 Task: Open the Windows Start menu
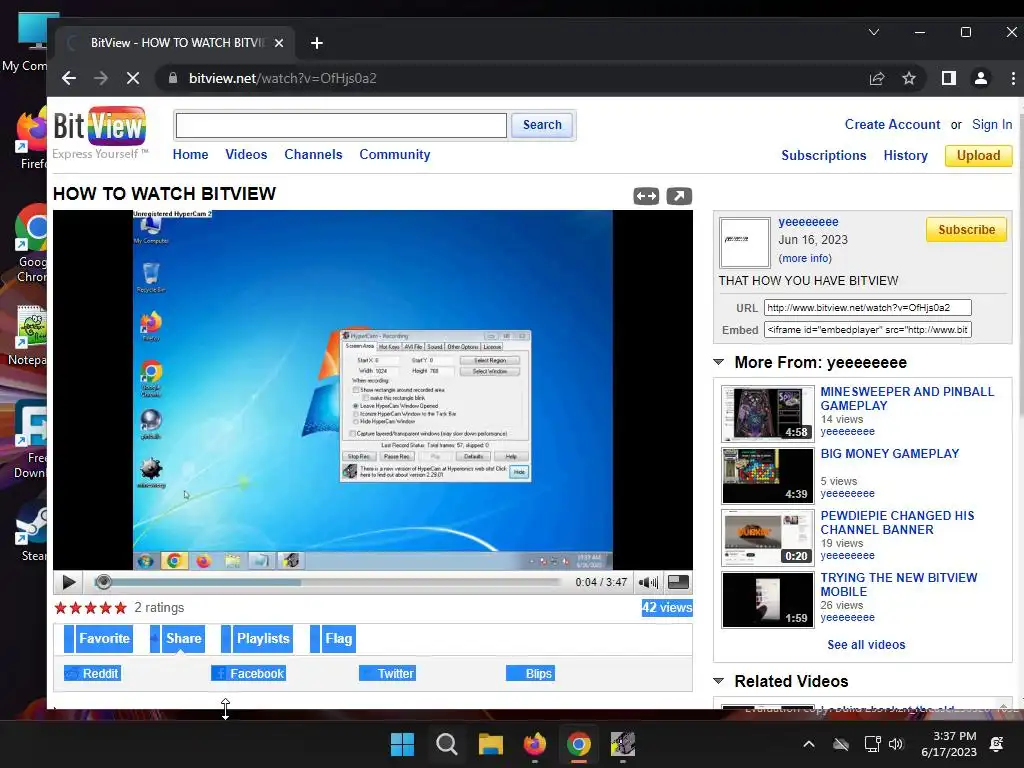pyautogui.click(x=402, y=744)
